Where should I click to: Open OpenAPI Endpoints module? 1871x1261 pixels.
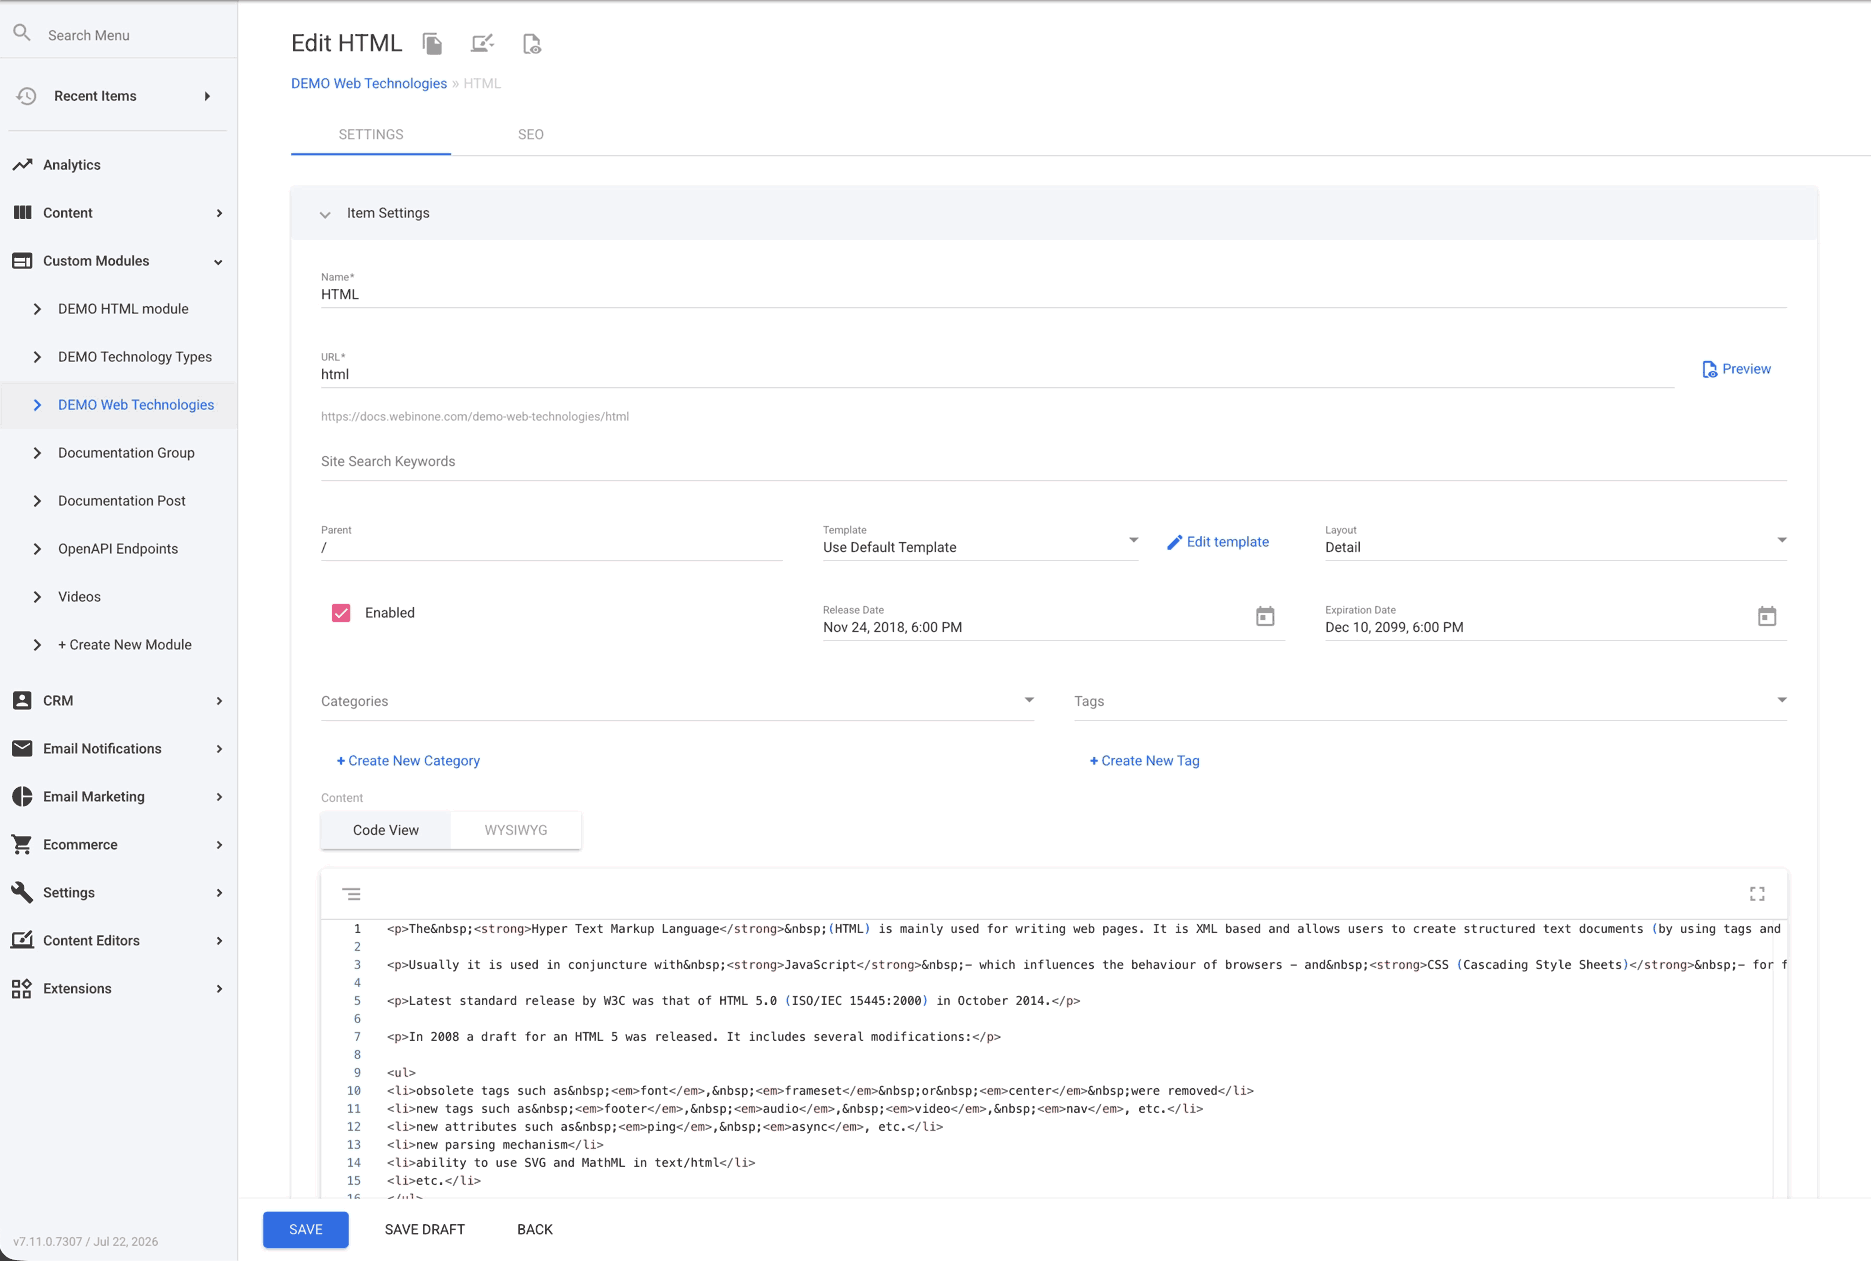click(x=118, y=549)
